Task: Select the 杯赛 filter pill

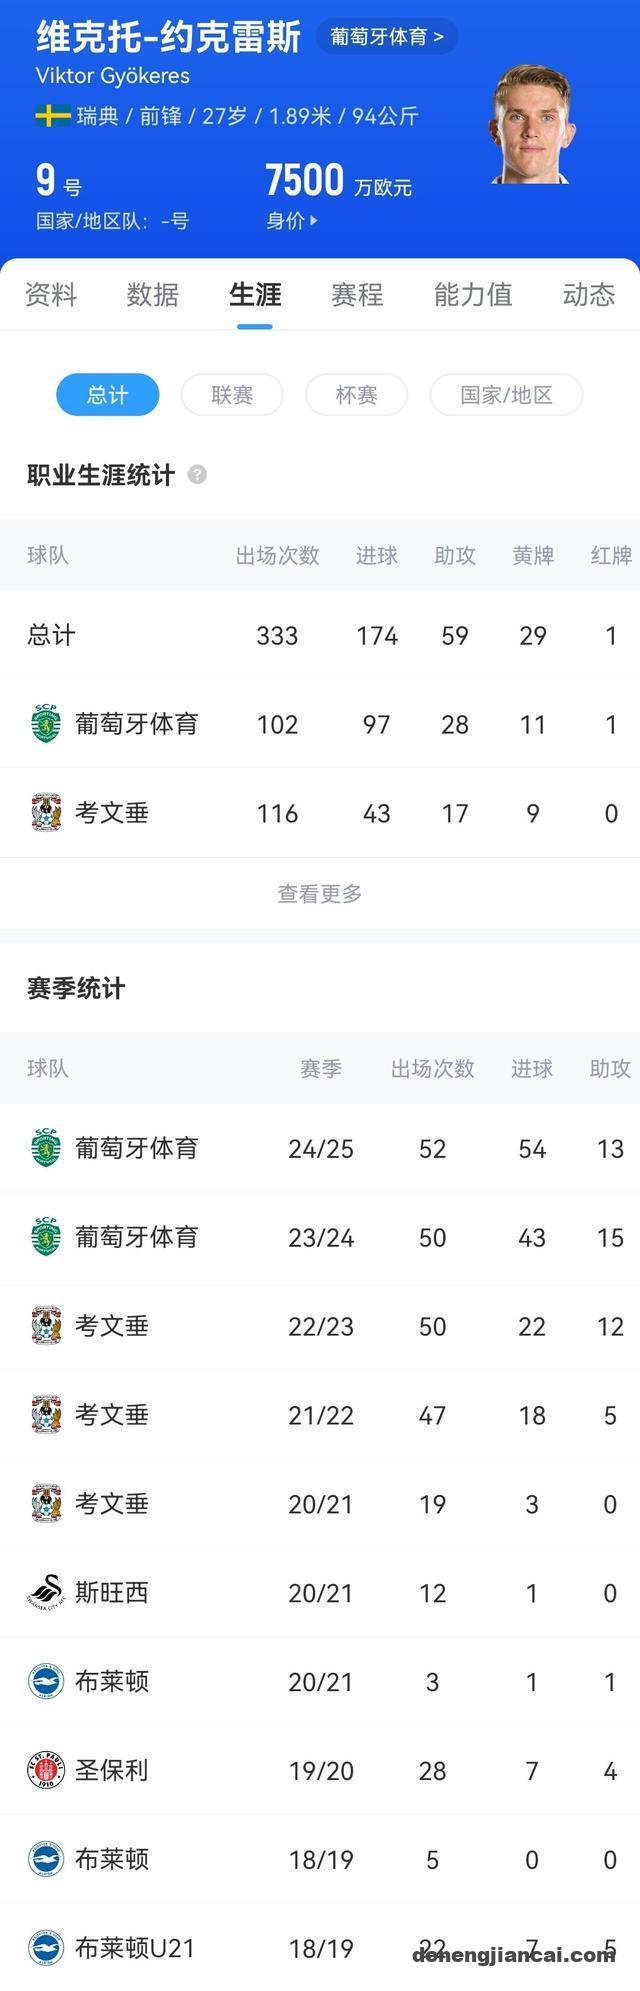Action: point(356,395)
